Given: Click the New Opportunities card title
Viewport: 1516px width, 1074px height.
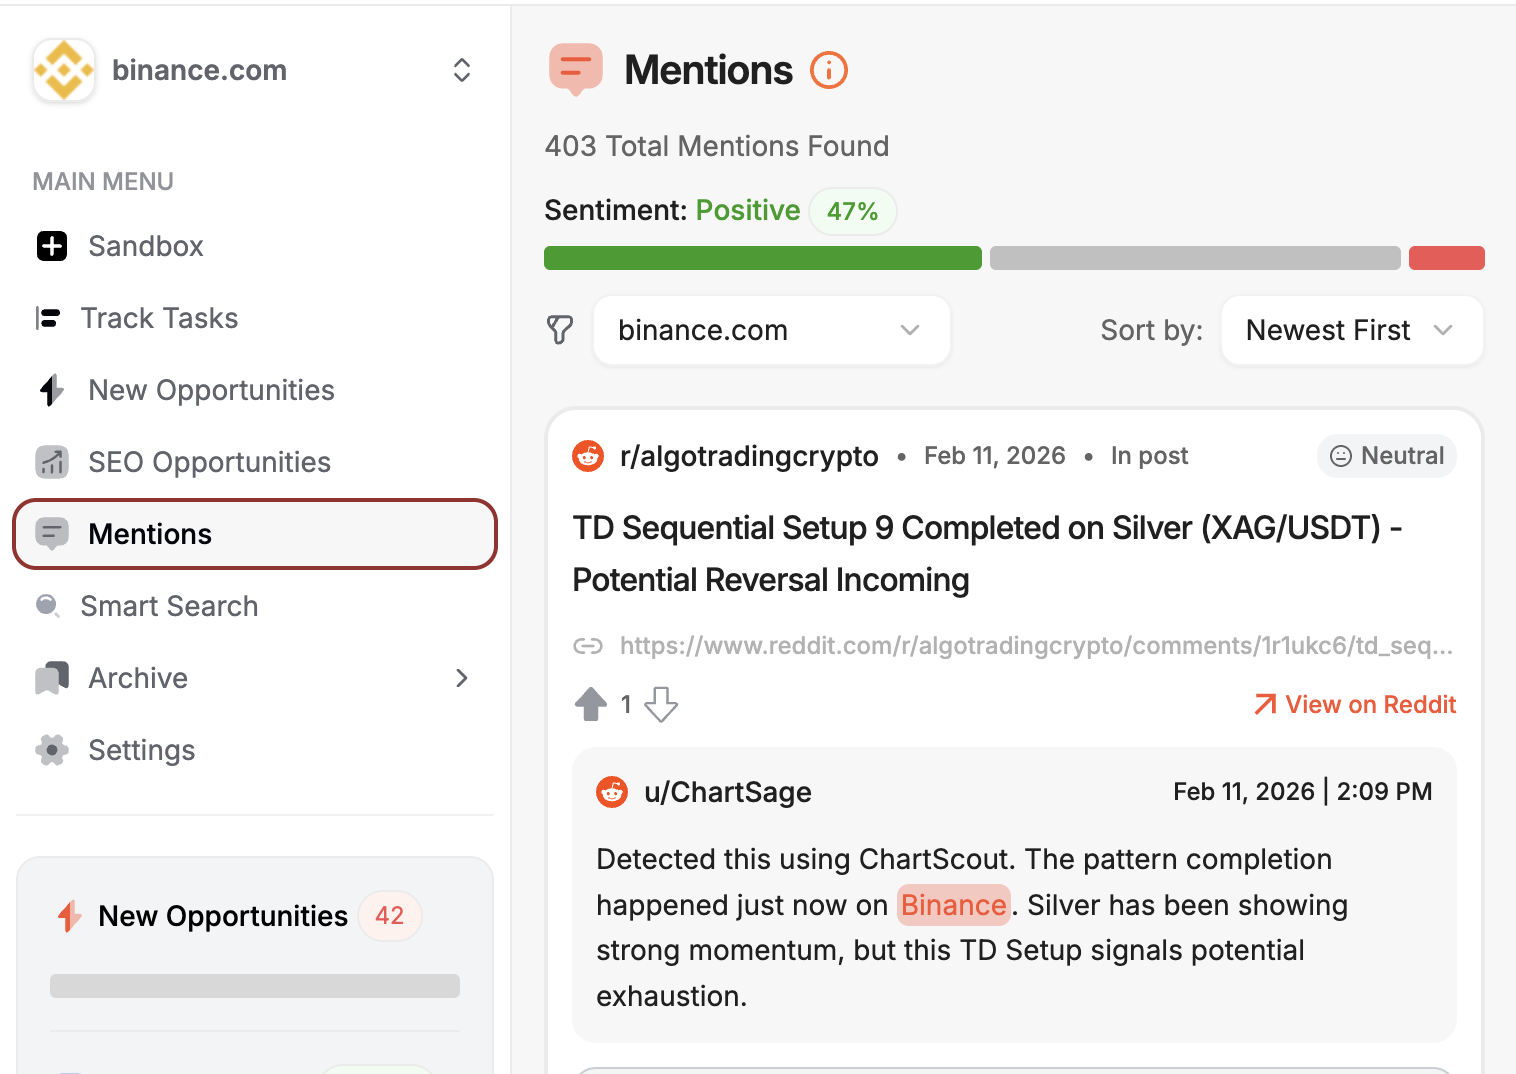Looking at the screenshot, I should 223,916.
